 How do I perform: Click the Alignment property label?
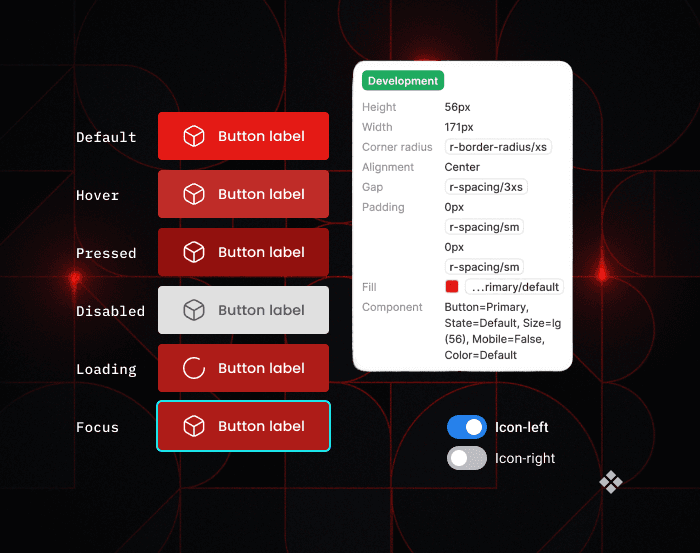pyautogui.click(x=388, y=167)
